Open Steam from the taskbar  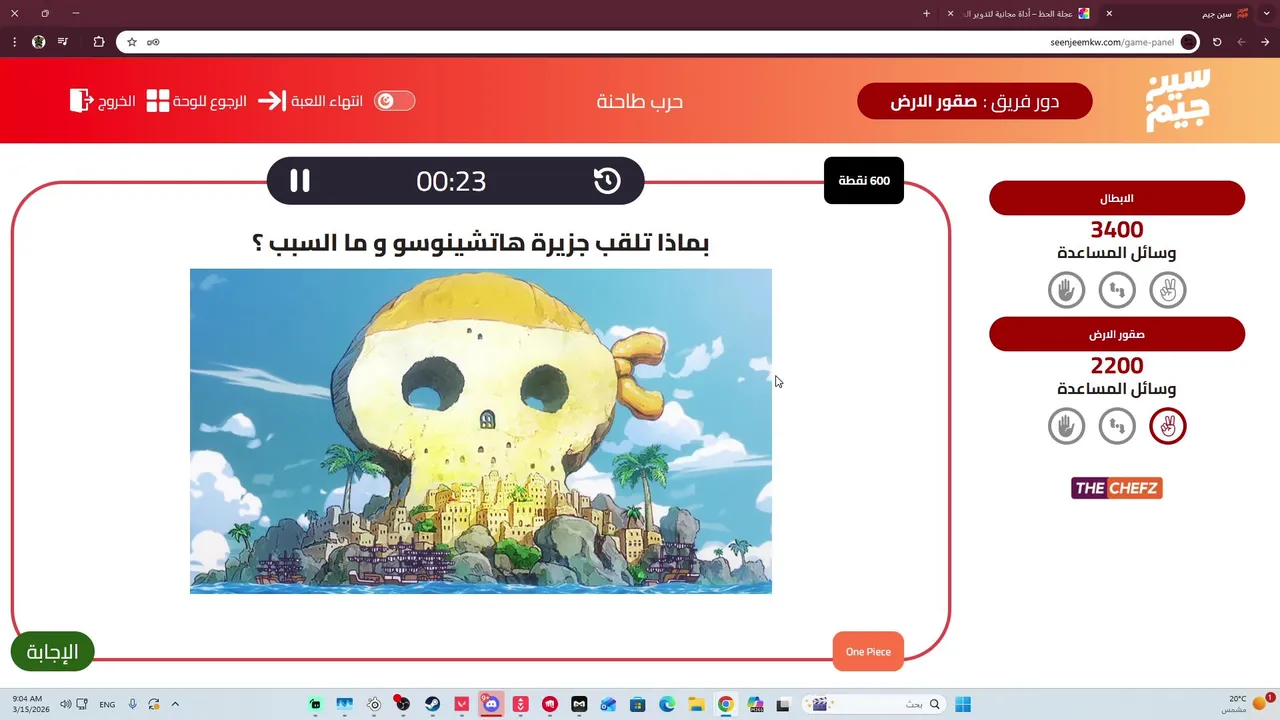(x=433, y=704)
